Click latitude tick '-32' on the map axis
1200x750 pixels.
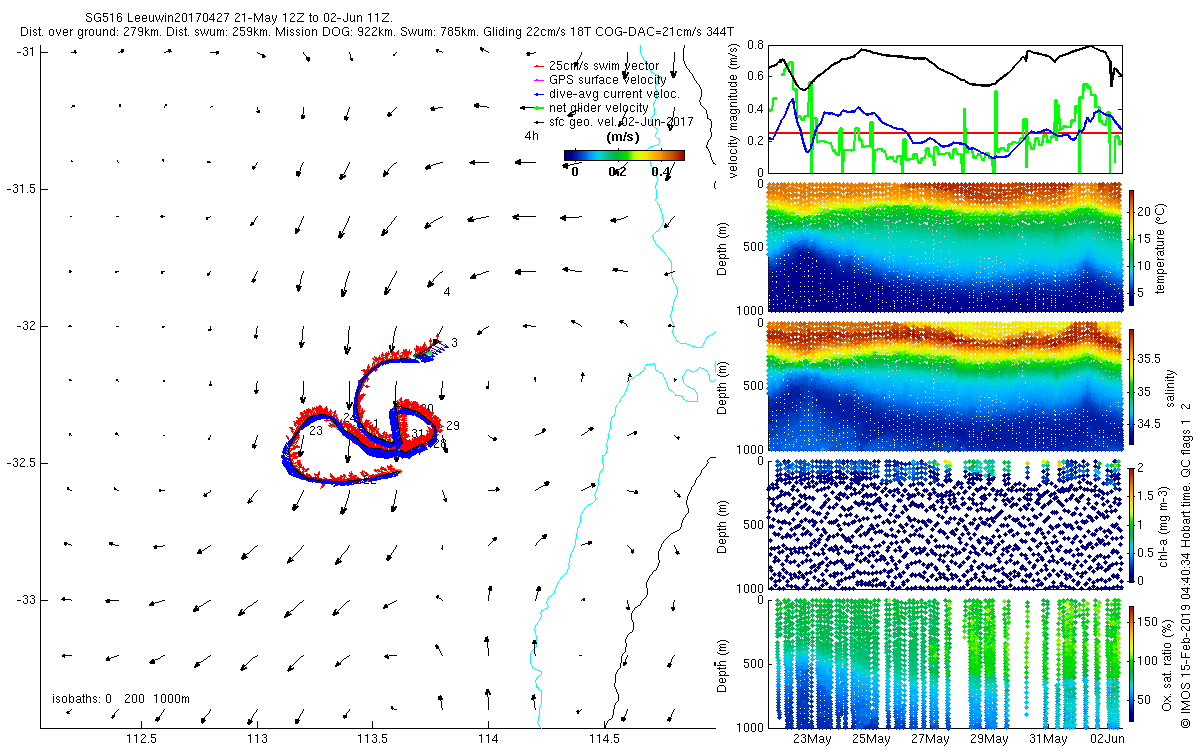pyautogui.click(x=25, y=326)
